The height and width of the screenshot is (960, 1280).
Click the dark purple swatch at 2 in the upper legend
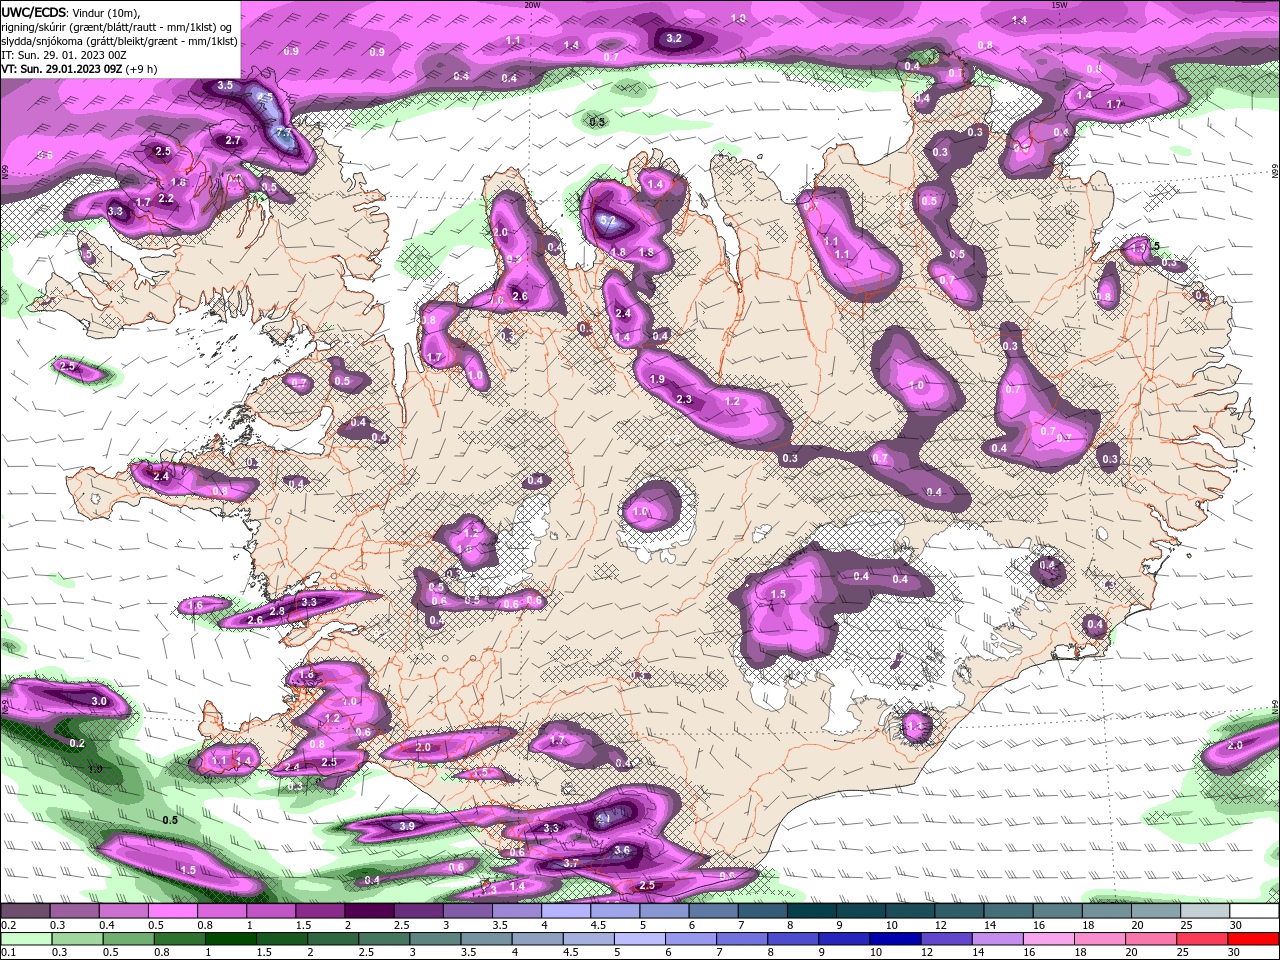(x=368, y=911)
